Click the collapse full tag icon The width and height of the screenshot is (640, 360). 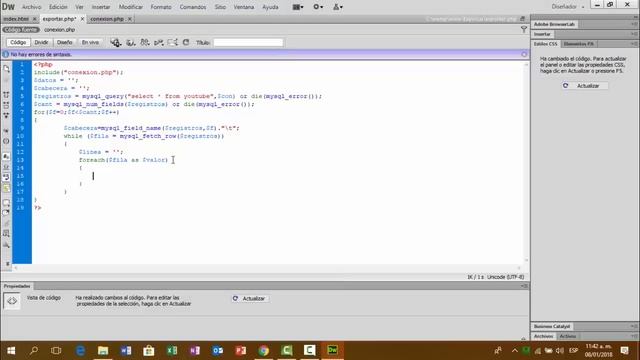[6, 95]
